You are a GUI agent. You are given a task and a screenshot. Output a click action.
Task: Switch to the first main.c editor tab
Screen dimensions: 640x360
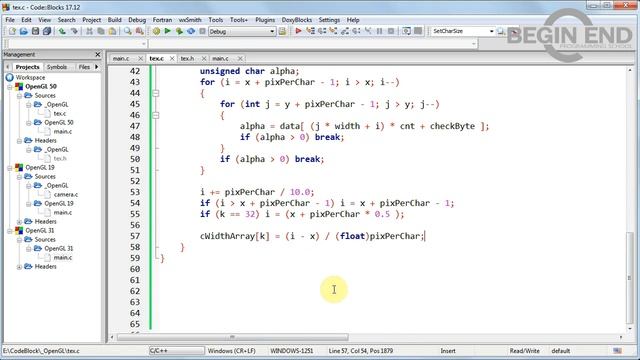click(x=121, y=58)
